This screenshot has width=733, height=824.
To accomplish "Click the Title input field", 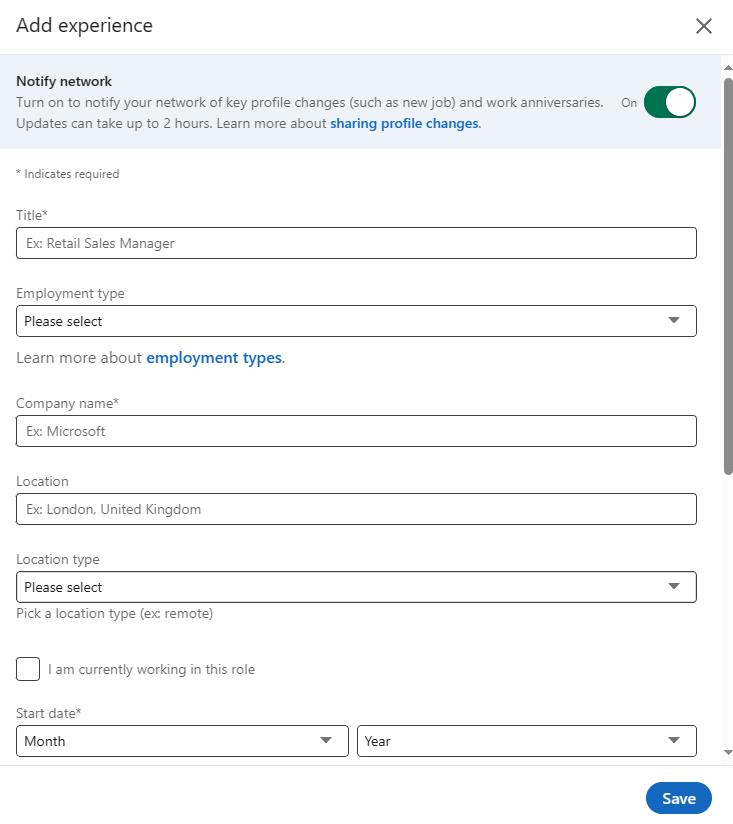I will pos(356,243).
